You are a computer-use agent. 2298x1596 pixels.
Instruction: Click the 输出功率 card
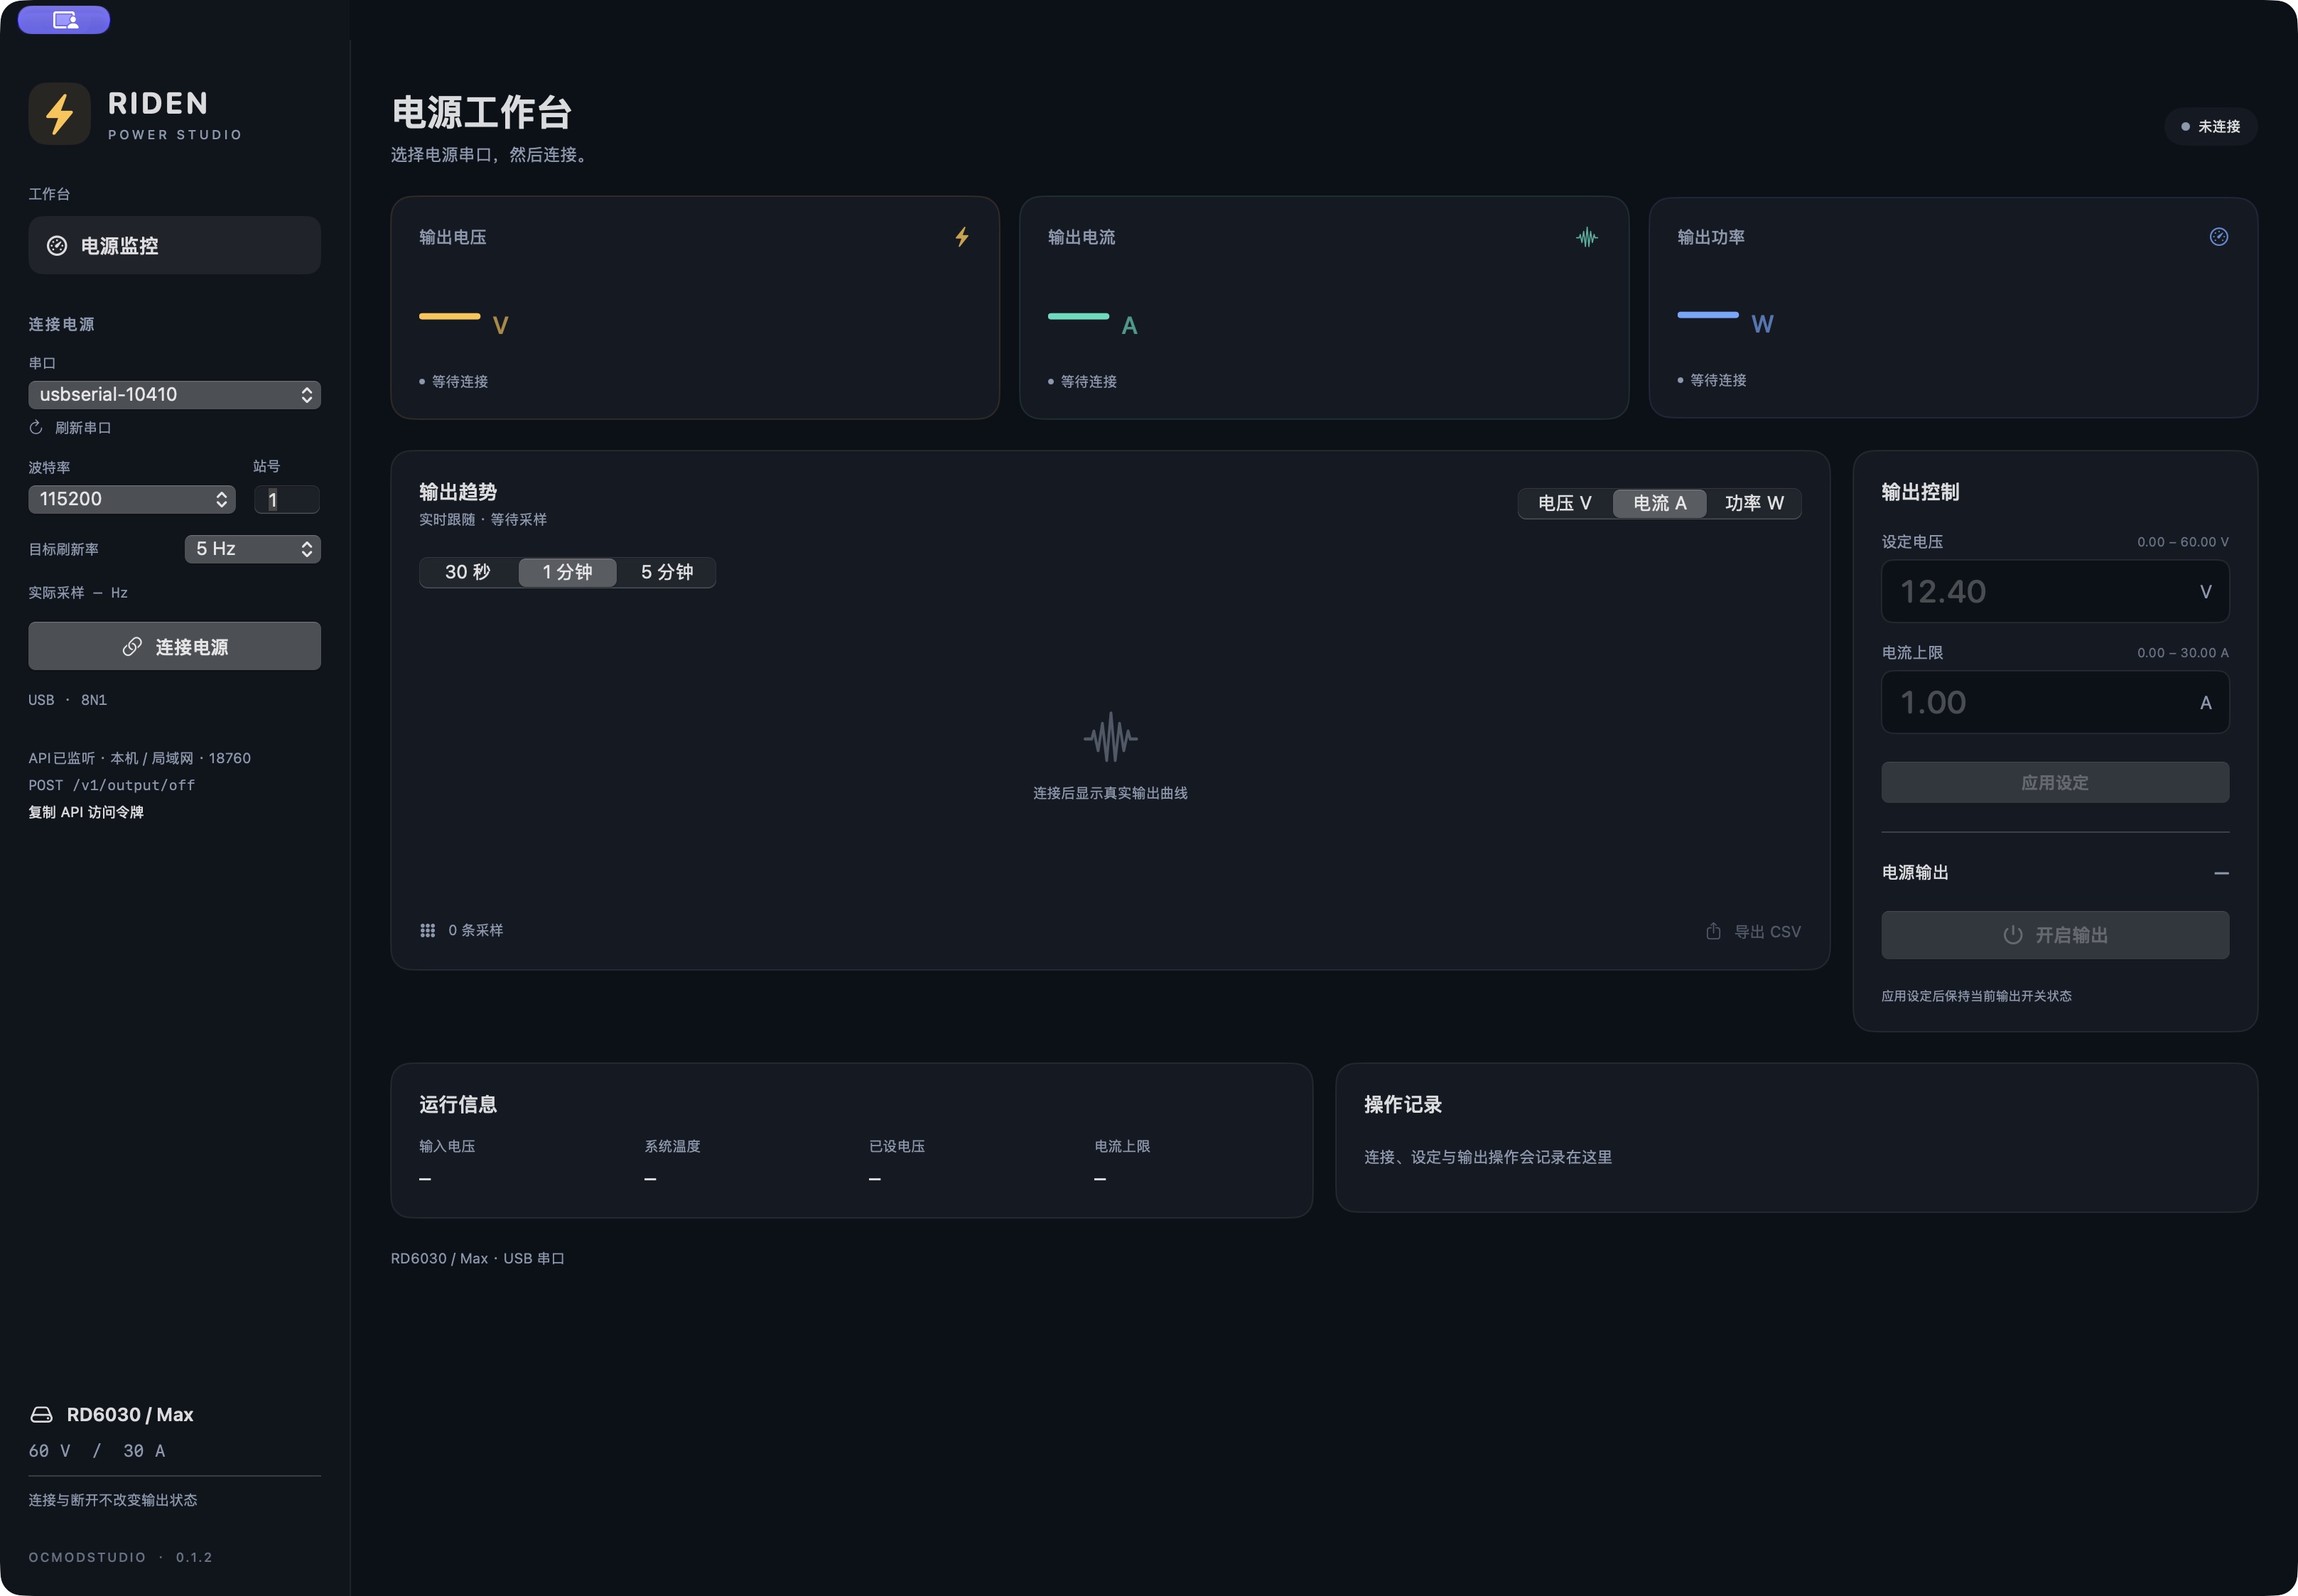coord(1953,308)
